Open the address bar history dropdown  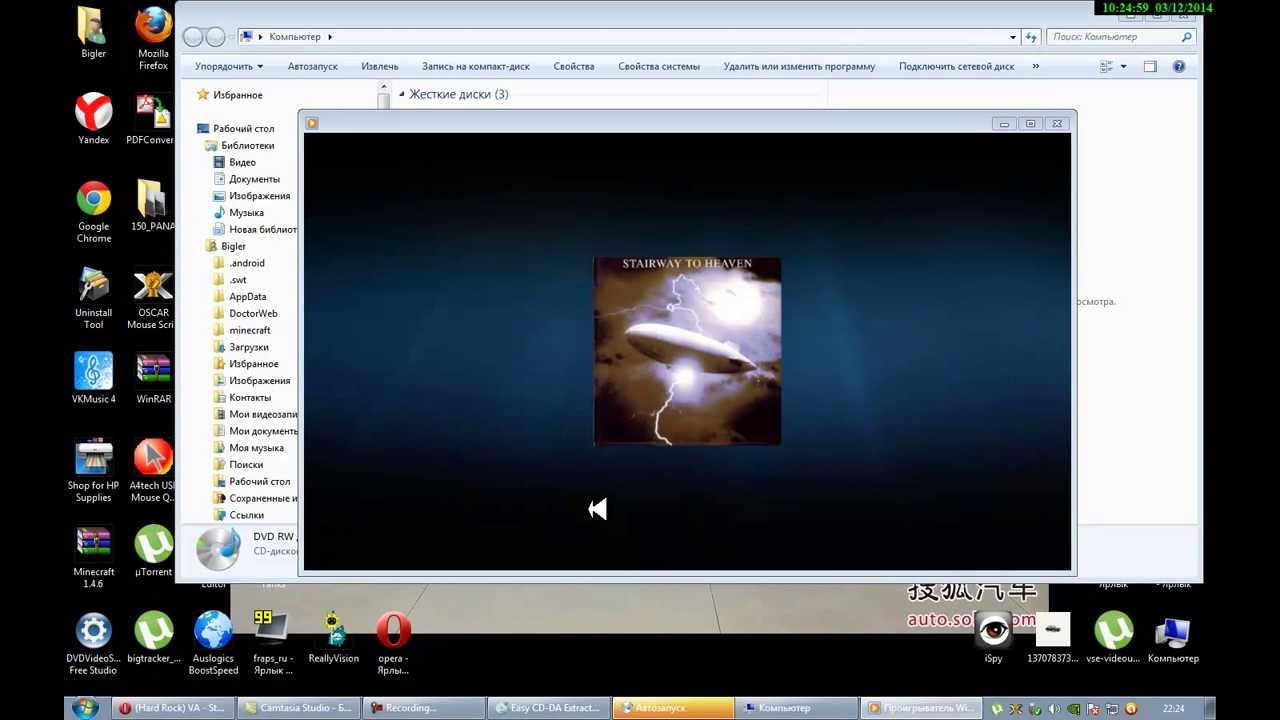click(1013, 37)
